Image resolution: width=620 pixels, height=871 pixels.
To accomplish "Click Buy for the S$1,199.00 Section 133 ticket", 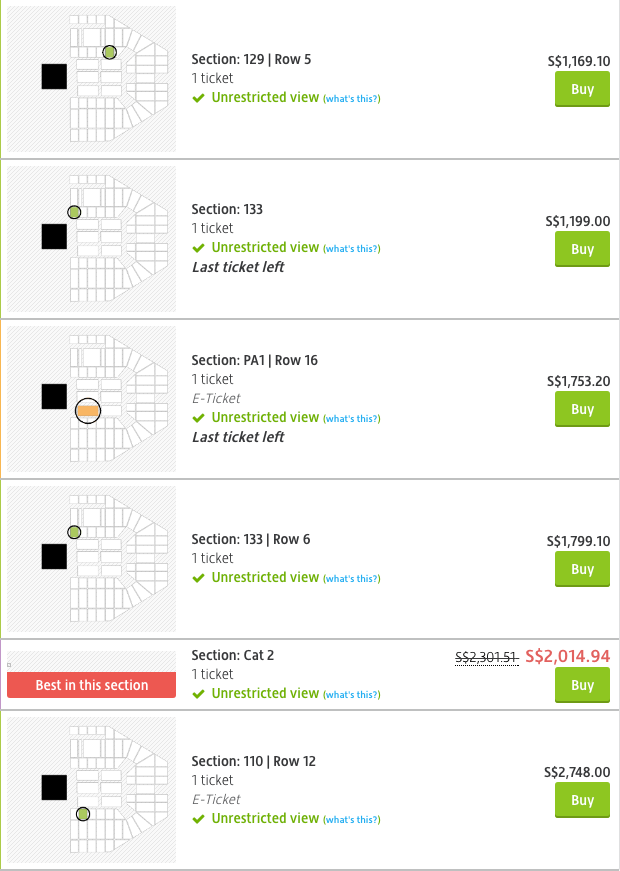I will [582, 250].
